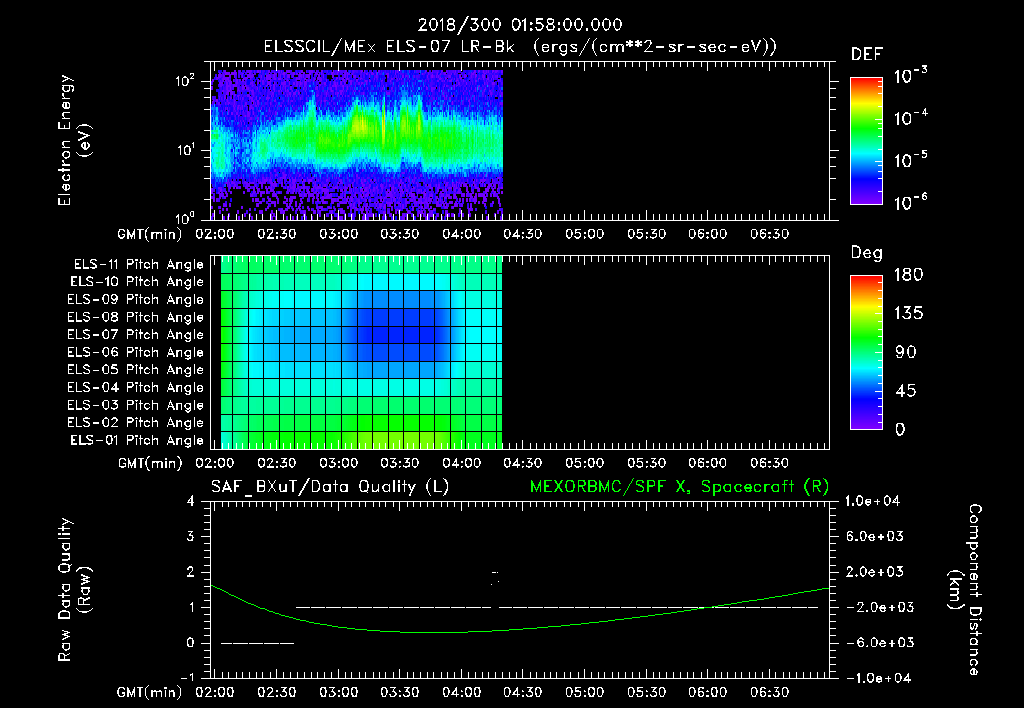Select ELS-05 Pitch Angle row label
Image resolution: width=1024 pixels, height=708 pixels.
click(x=136, y=370)
